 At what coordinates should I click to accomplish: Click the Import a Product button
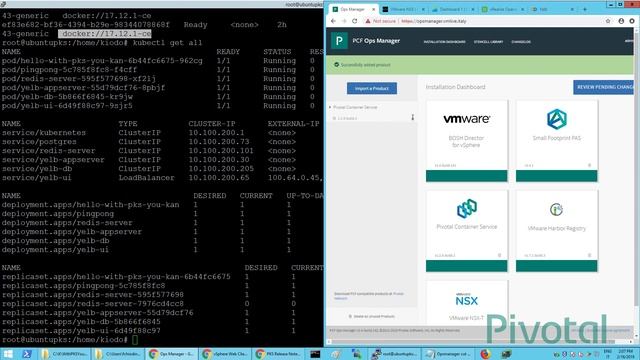click(x=372, y=89)
